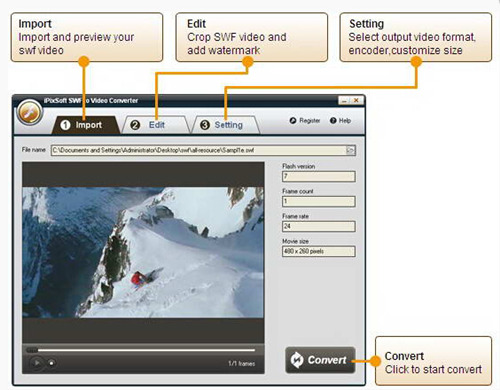Close the SWF to Video Converter window
This screenshot has height=390, width=500.
tap(356, 100)
